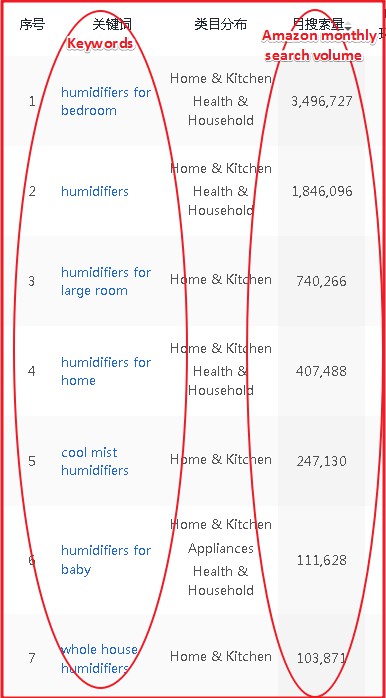Click the Appliances category in row 6
Image resolution: width=386 pixels, height=698 pixels.
click(220, 548)
